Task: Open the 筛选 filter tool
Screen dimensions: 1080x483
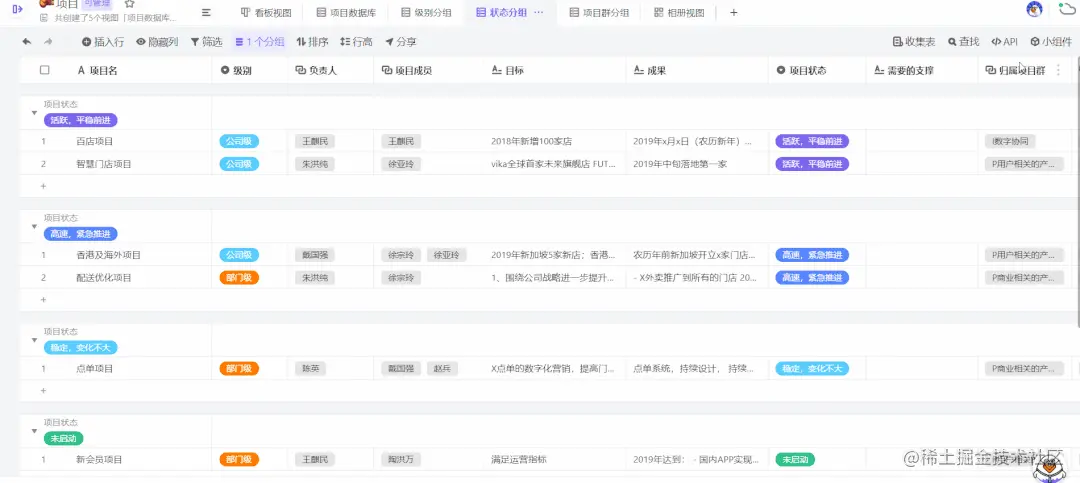Action: [x=206, y=42]
